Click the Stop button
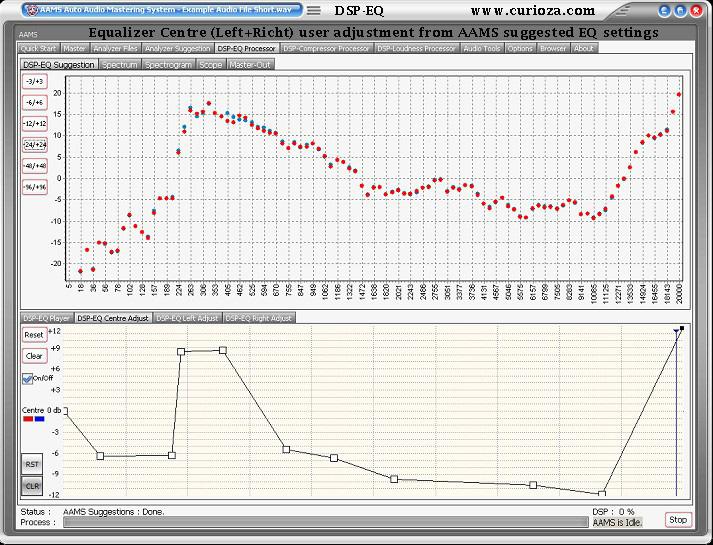The image size is (713, 545). click(x=678, y=520)
